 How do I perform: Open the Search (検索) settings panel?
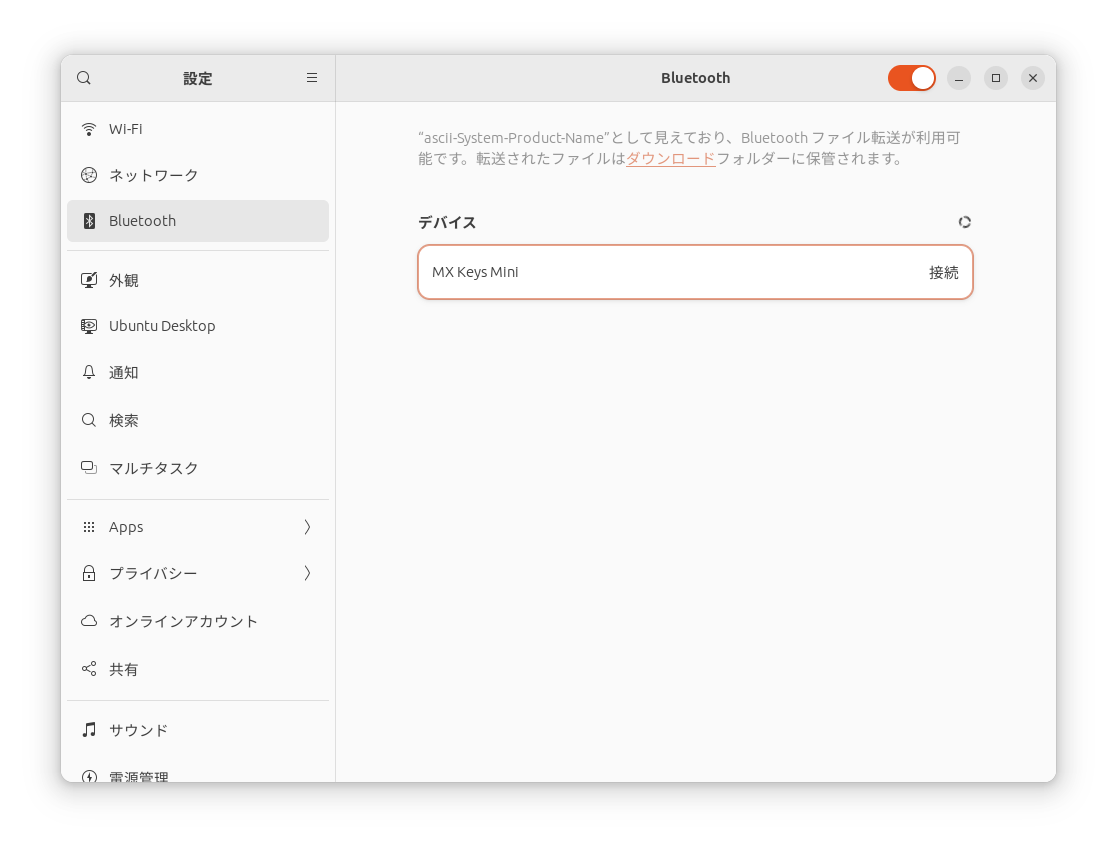[124, 420]
